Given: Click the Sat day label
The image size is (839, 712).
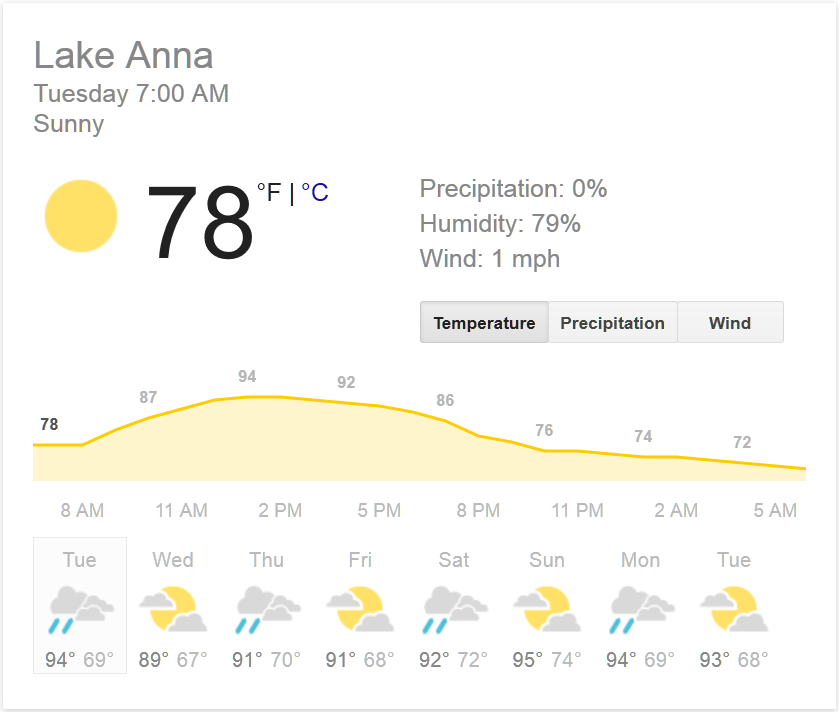Looking at the screenshot, I should (454, 560).
